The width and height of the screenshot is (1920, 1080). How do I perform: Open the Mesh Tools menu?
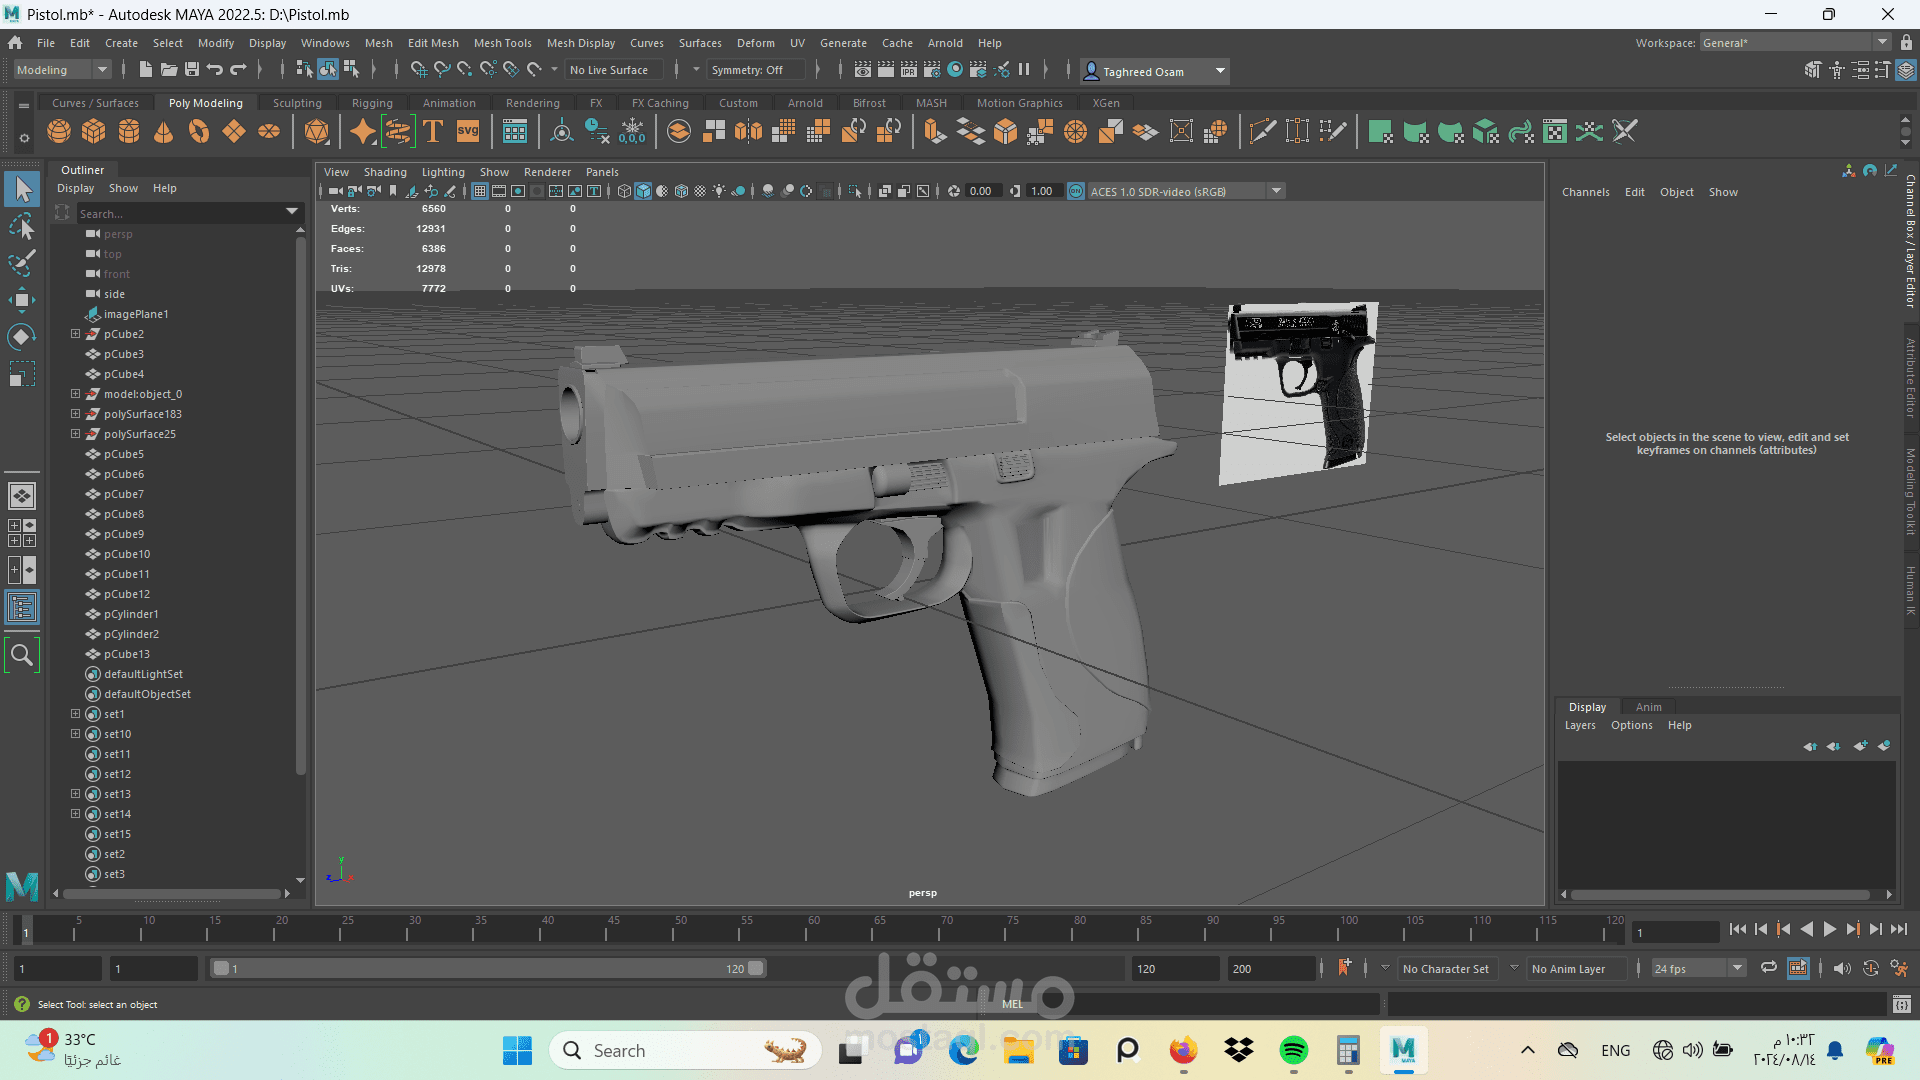(502, 43)
